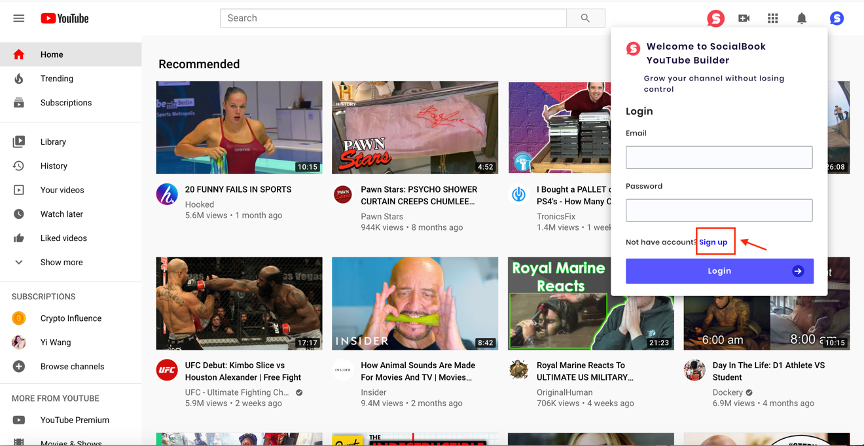Click the YouTube search box
The width and height of the screenshot is (864, 446).
click(x=393, y=18)
